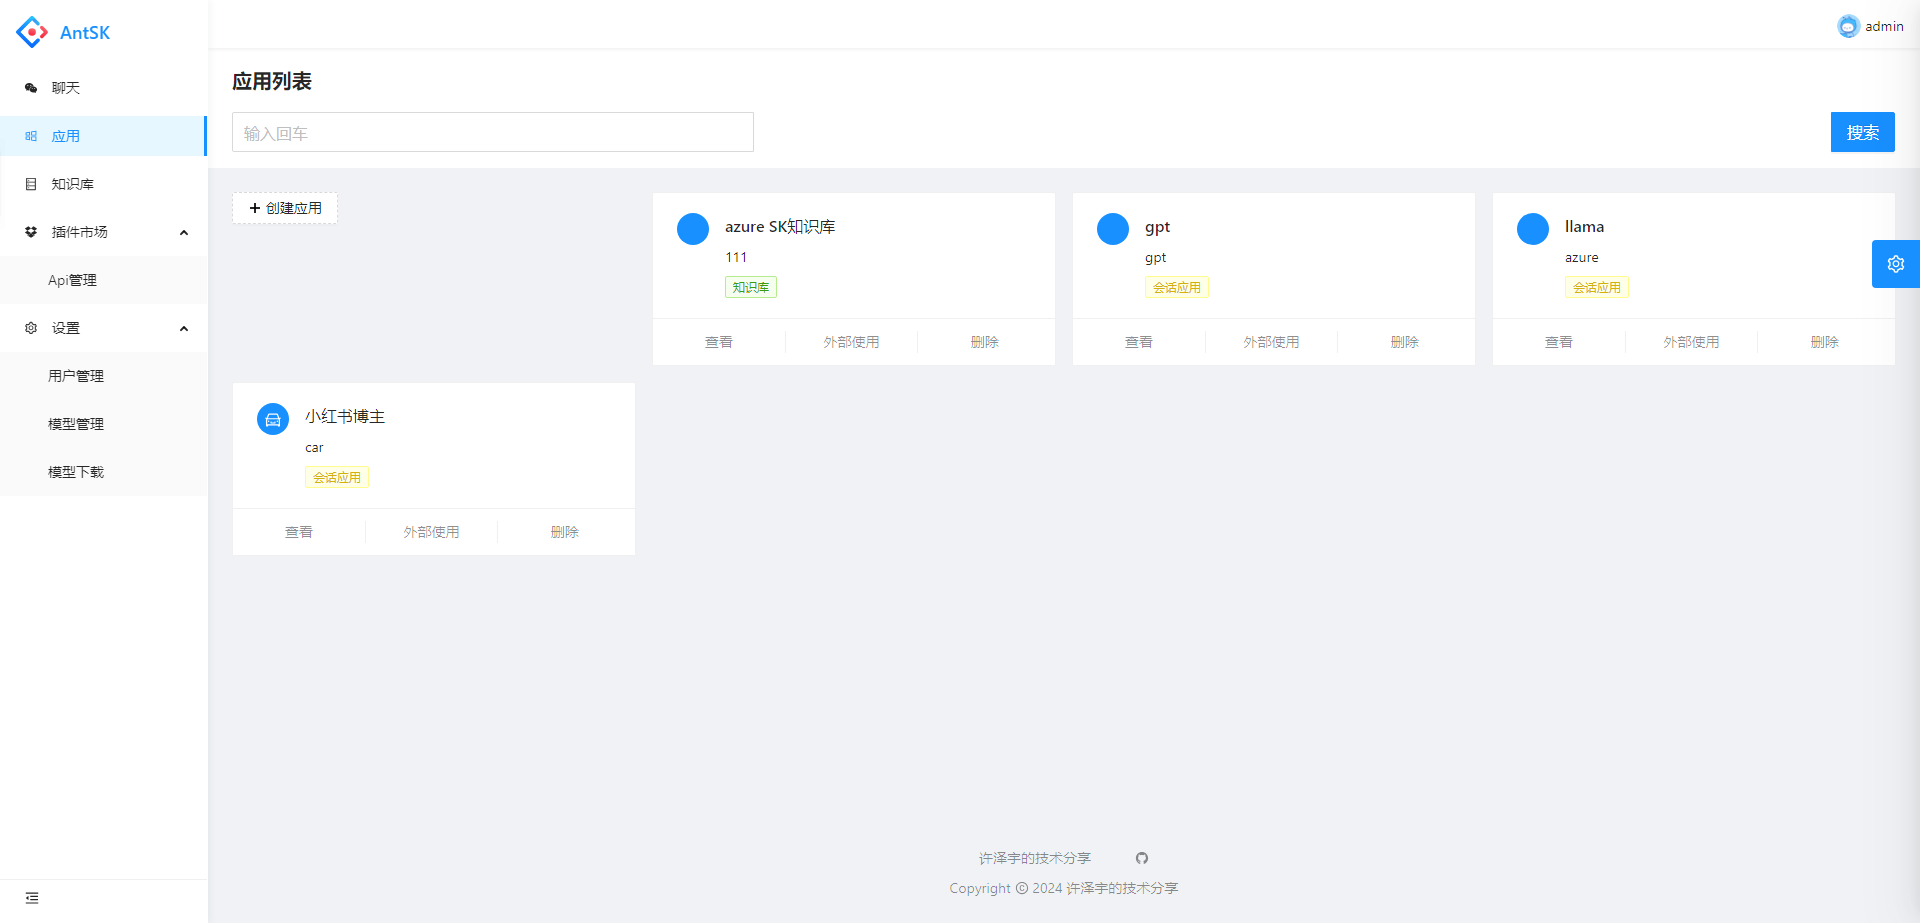Open the floating settings gear button
The width and height of the screenshot is (1920, 923).
1895,264
